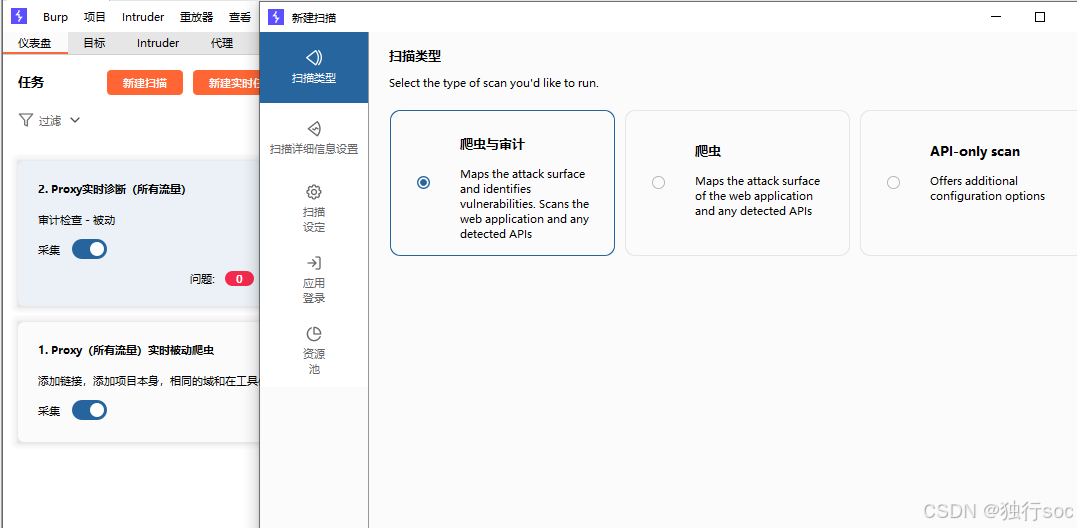Click the 2. Proxy实时诊断 task title
The height and width of the screenshot is (528, 1077).
click(x=112, y=190)
